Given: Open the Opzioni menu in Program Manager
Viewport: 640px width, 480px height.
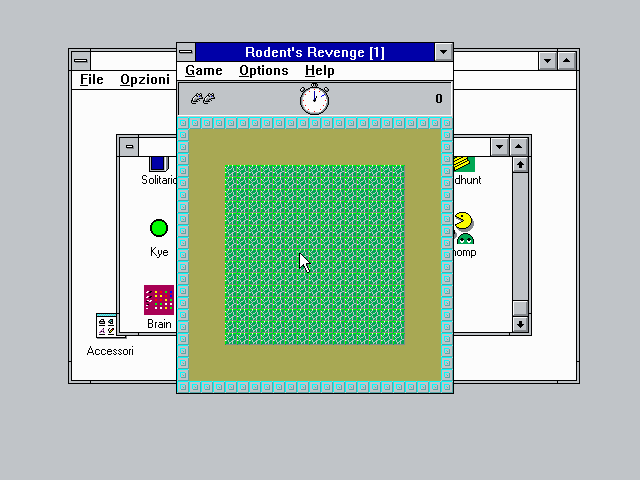Looking at the screenshot, I should point(145,79).
